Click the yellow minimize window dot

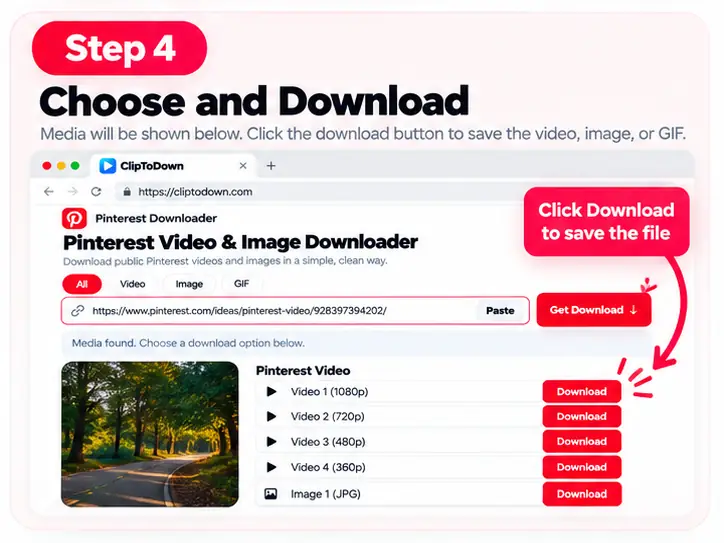pos(61,166)
